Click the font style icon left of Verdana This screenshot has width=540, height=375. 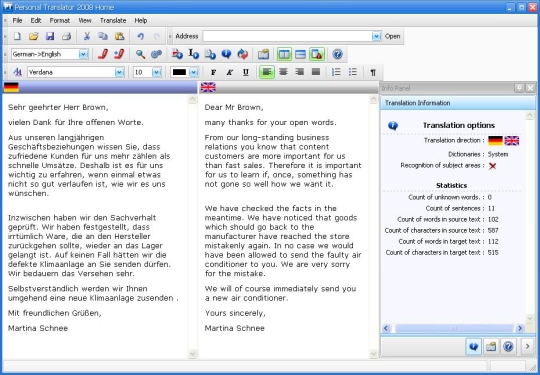point(17,72)
